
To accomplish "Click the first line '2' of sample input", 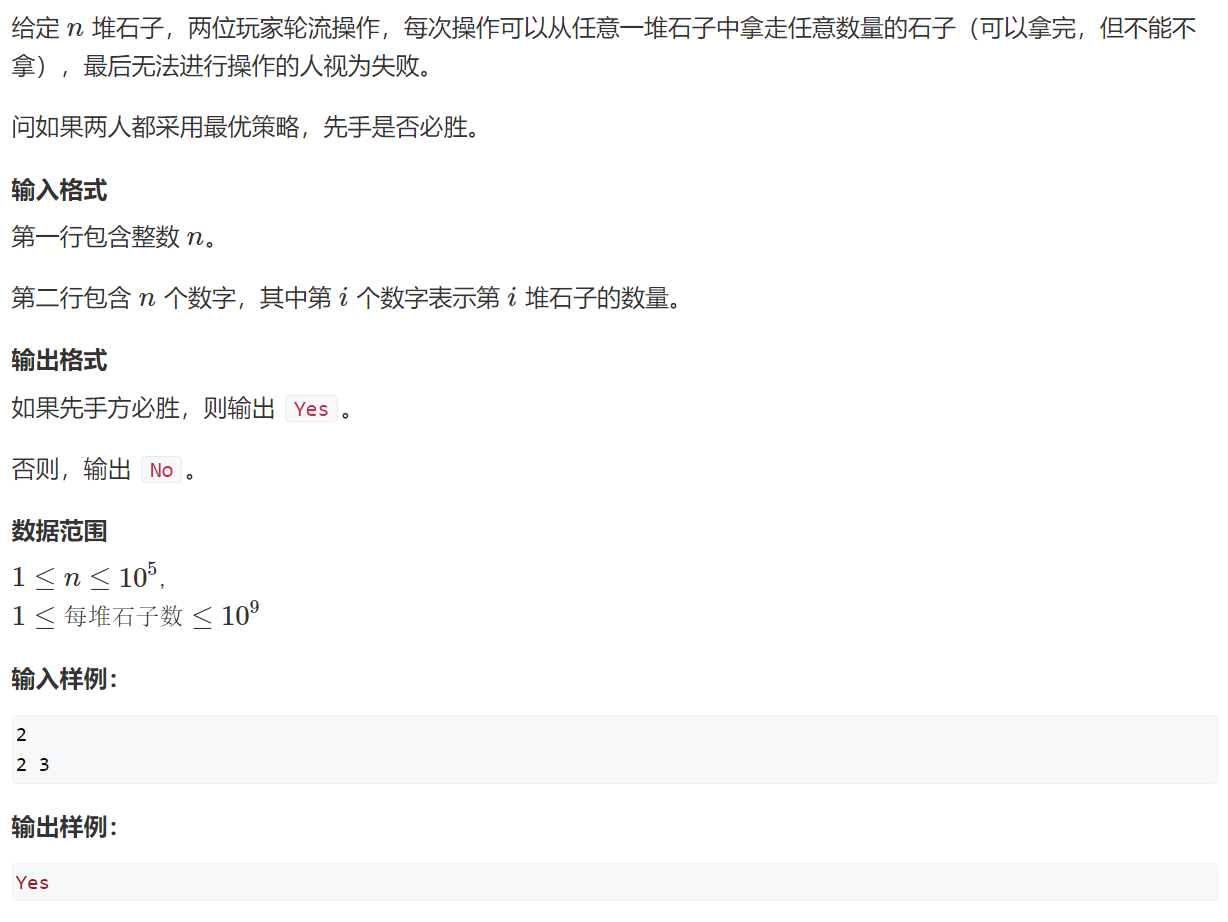I will (x=22, y=736).
